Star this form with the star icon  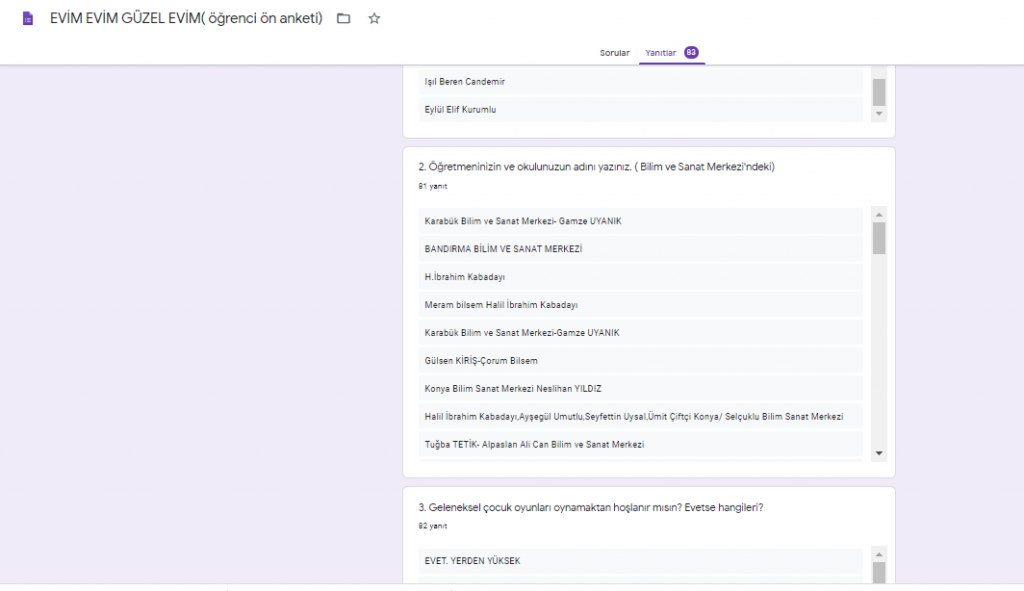(x=374, y=19)
